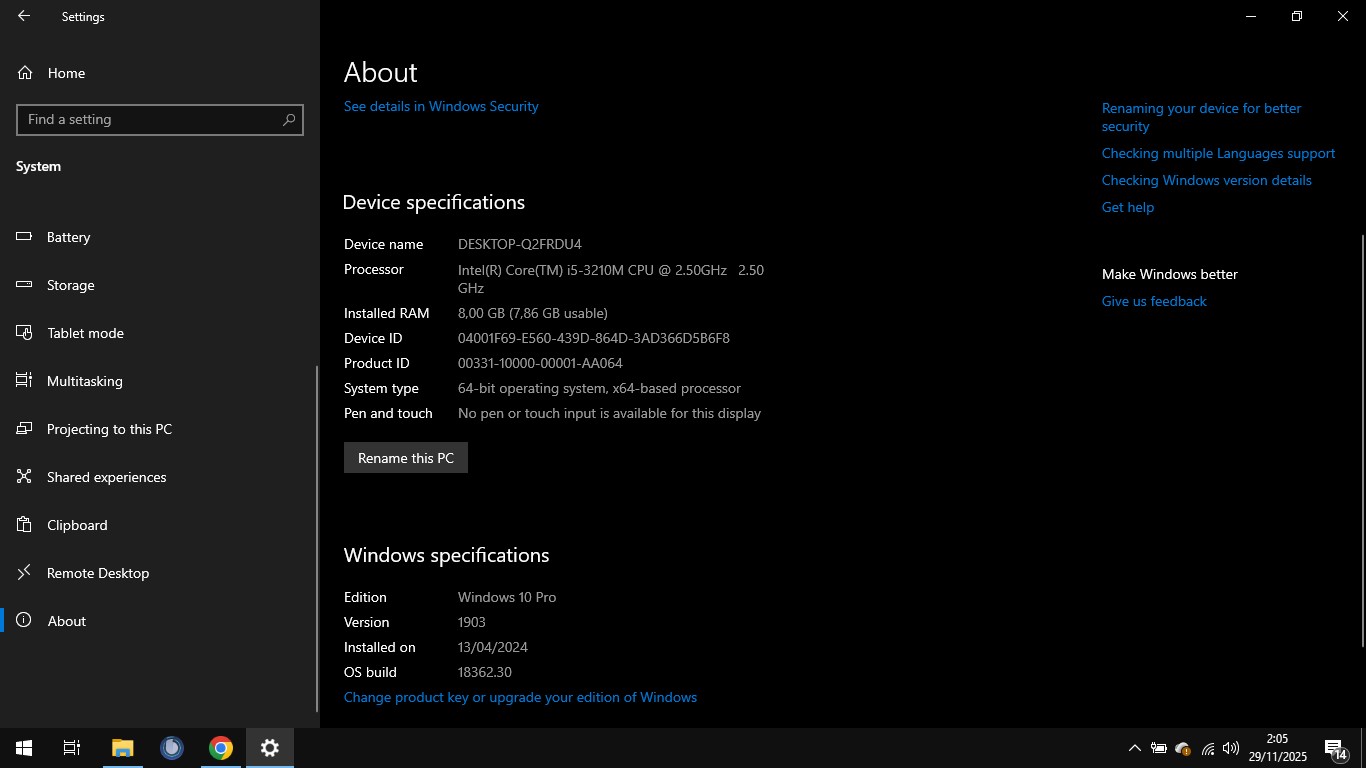This screenshot has width=1366, height=768.
Task: Click the Rename this PC button
Action: (x=406, y=458)
